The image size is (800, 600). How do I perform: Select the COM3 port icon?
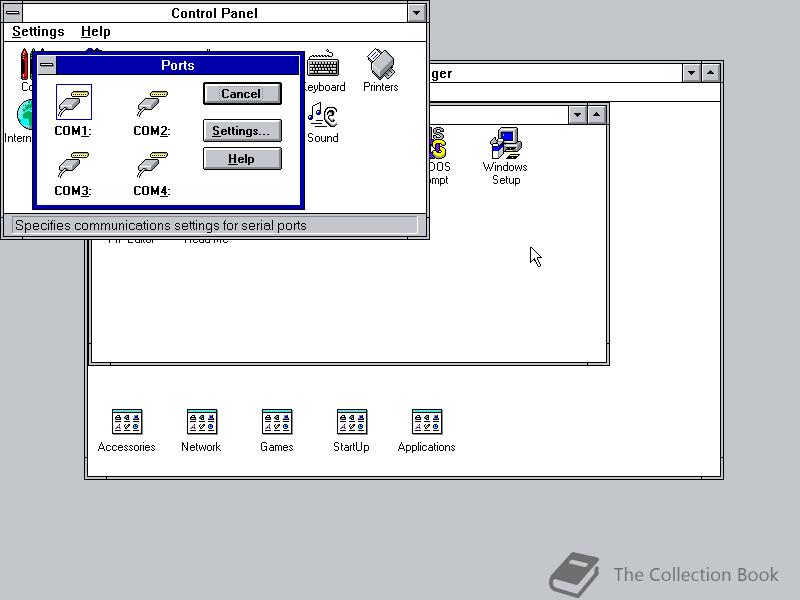[x=74, y=164]
